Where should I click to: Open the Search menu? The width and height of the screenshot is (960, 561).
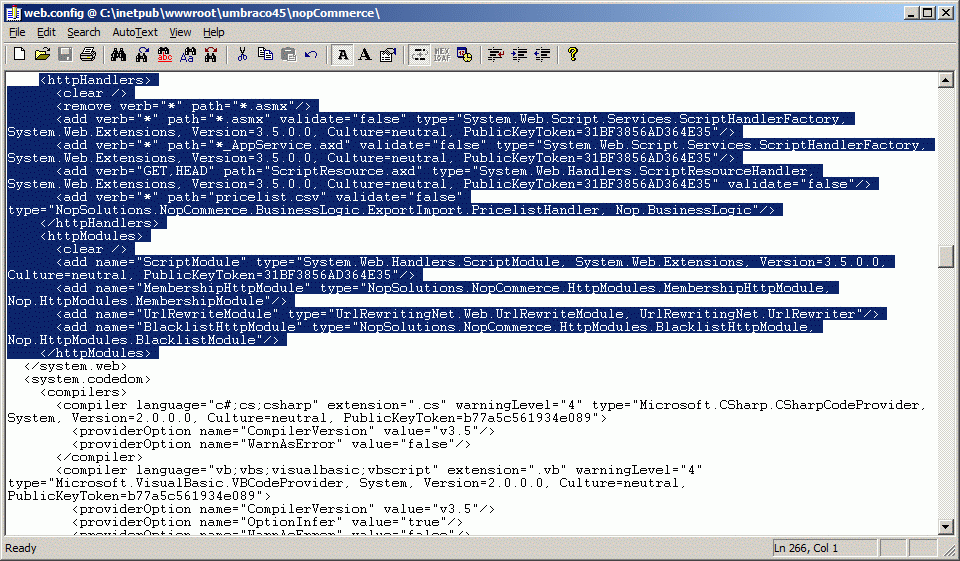click(x=84, y=32)
